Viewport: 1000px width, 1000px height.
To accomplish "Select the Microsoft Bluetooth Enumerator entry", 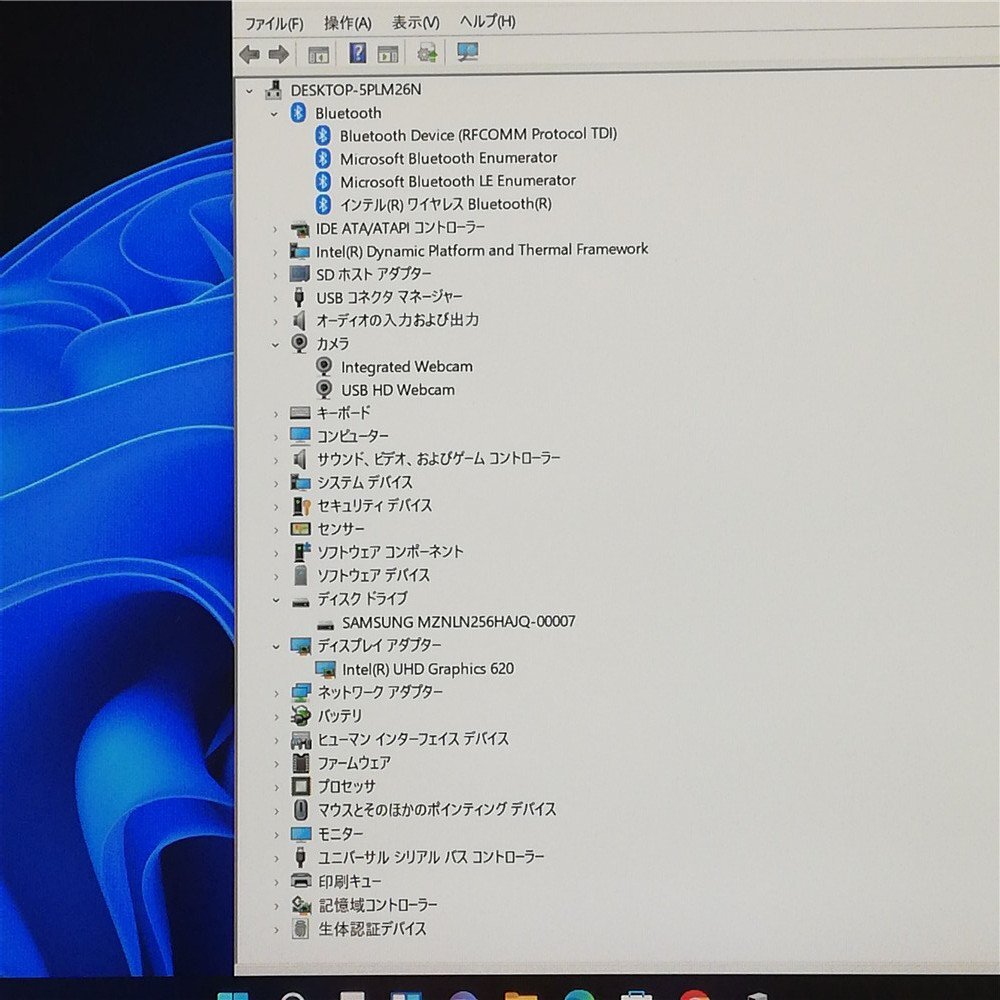I will point(447,158).
